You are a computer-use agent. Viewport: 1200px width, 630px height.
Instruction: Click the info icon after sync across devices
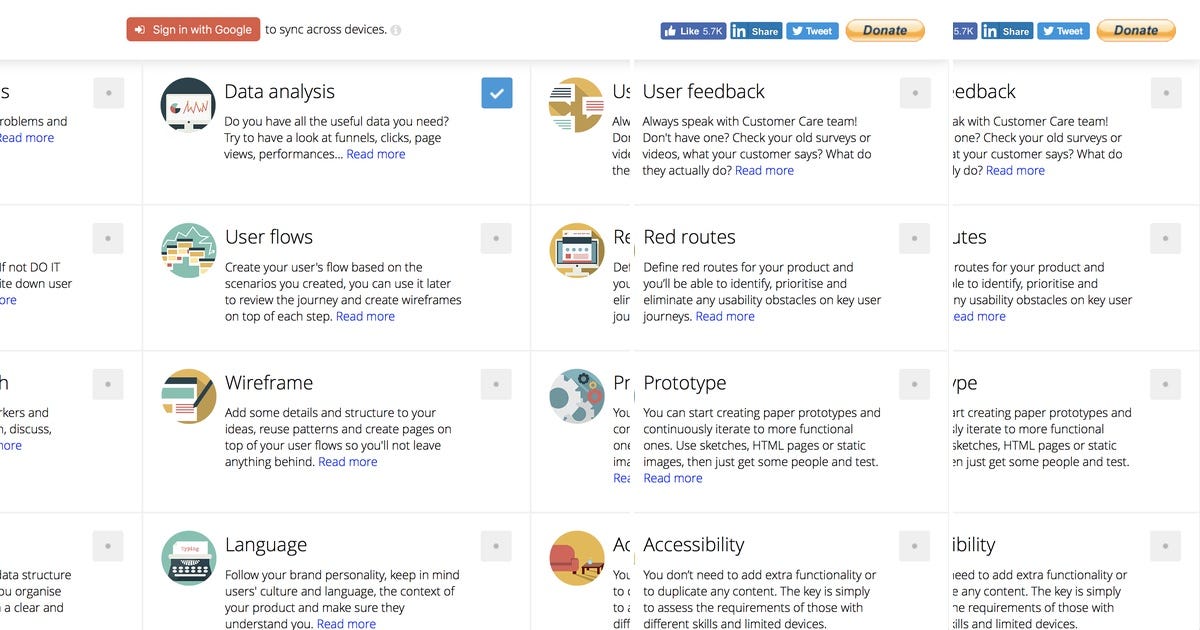point(396,30)
